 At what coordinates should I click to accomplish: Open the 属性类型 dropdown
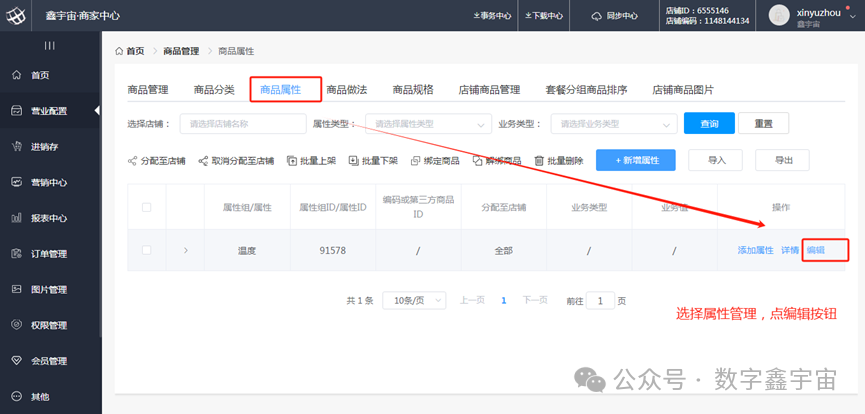coord(428,124)
